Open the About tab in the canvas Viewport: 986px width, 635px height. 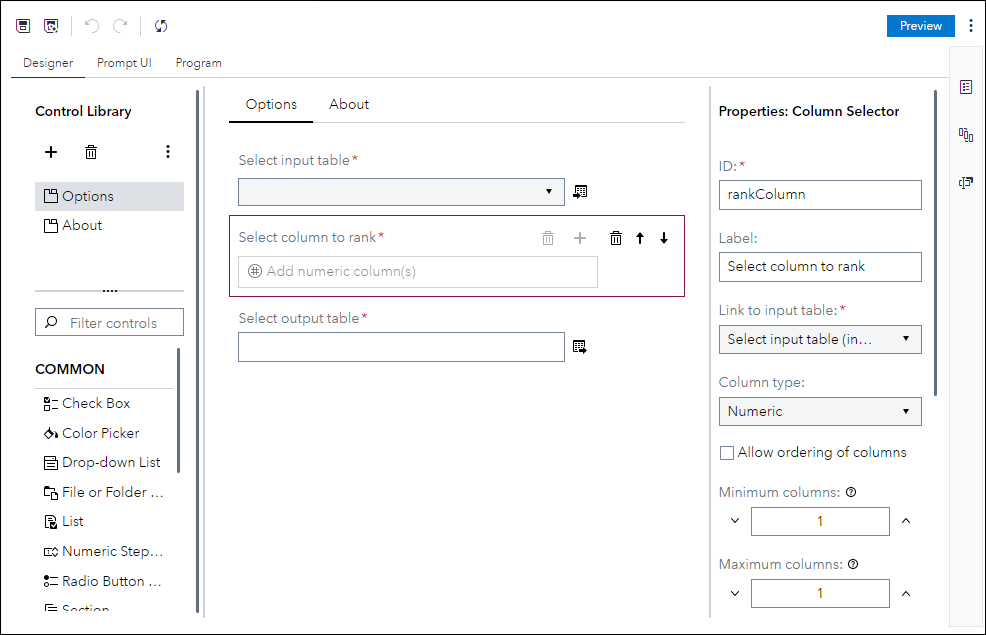click(x=349, y=104)
